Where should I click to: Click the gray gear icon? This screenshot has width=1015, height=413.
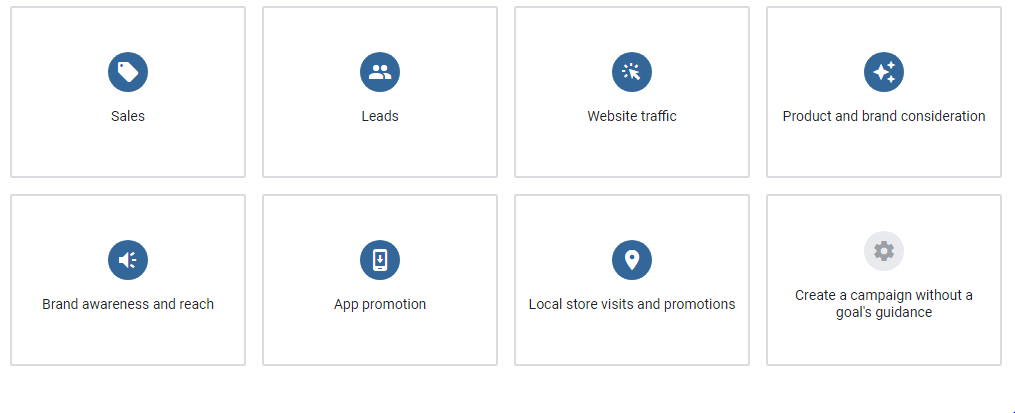(x=884, y=251)
